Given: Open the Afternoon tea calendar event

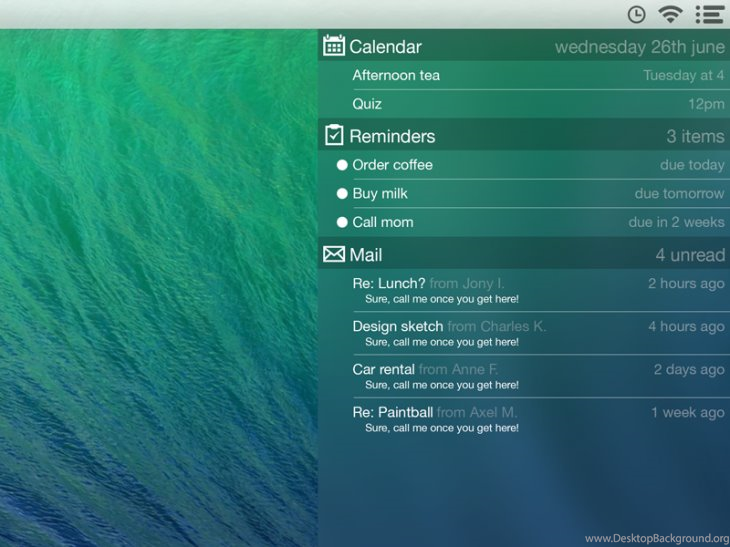Looking at the screenshot, I should coord(396,75).
